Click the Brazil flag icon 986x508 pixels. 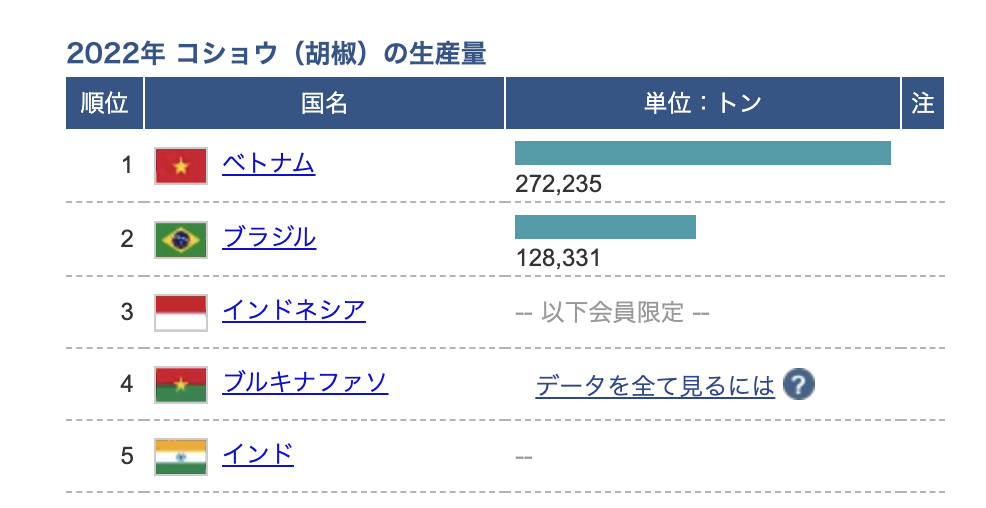click(181, 239)
